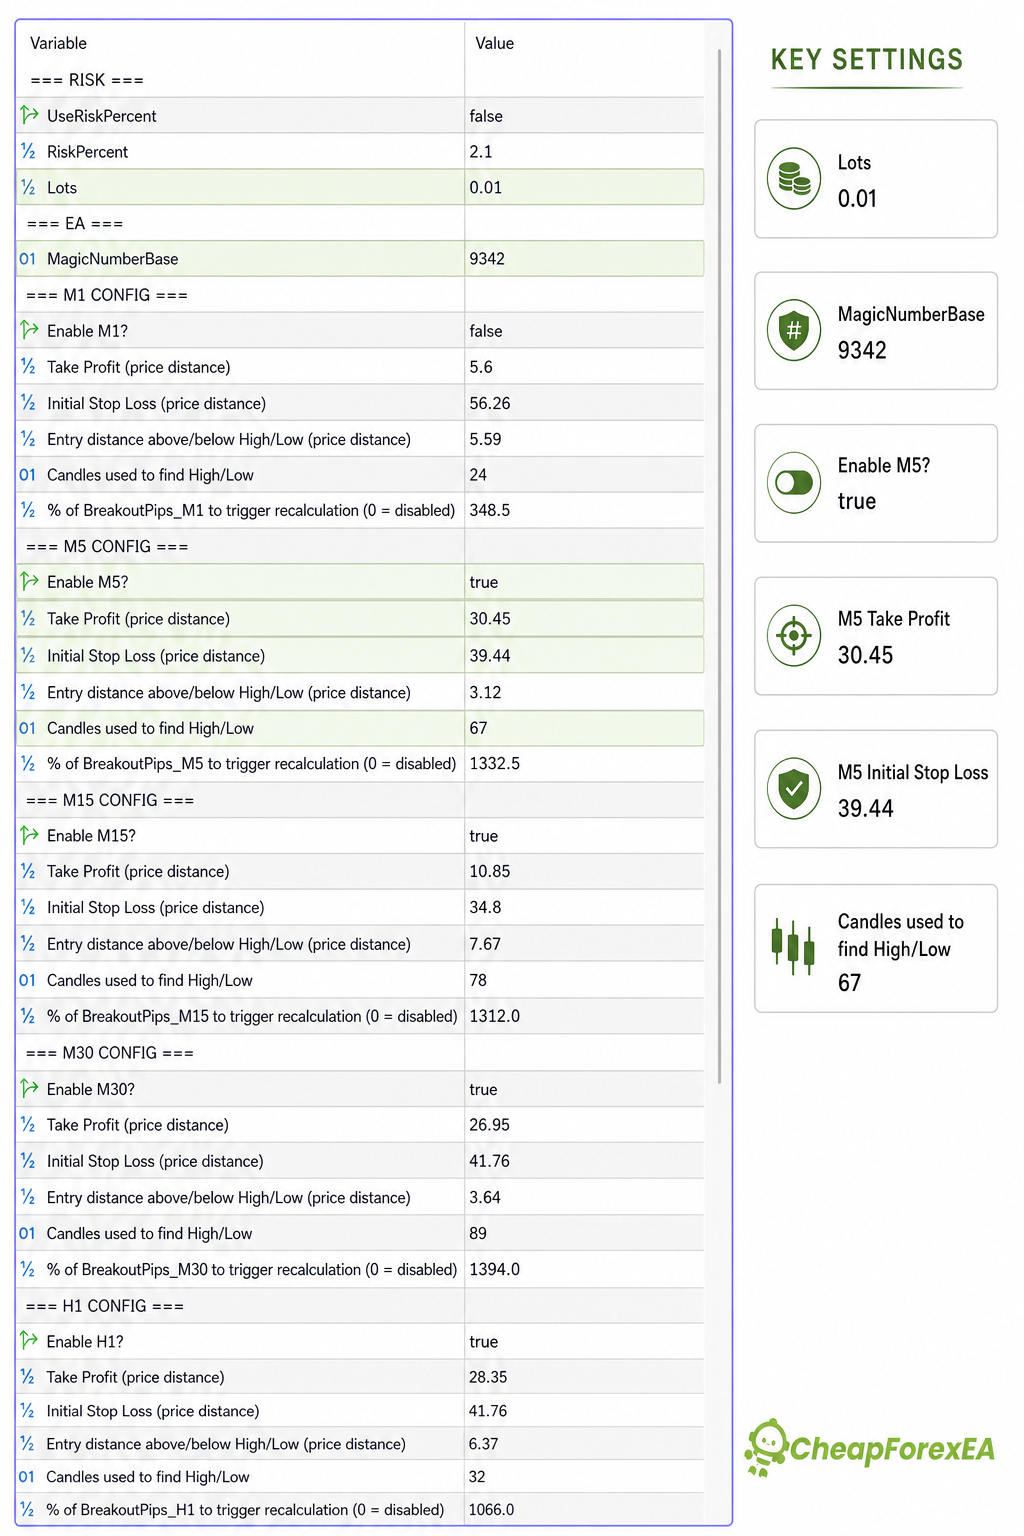Select the value 348.5 for BreakoutPips_M1
The width and height of the screenshot is (1024, 1536).
pyautogui.click(x=490, y=511)
